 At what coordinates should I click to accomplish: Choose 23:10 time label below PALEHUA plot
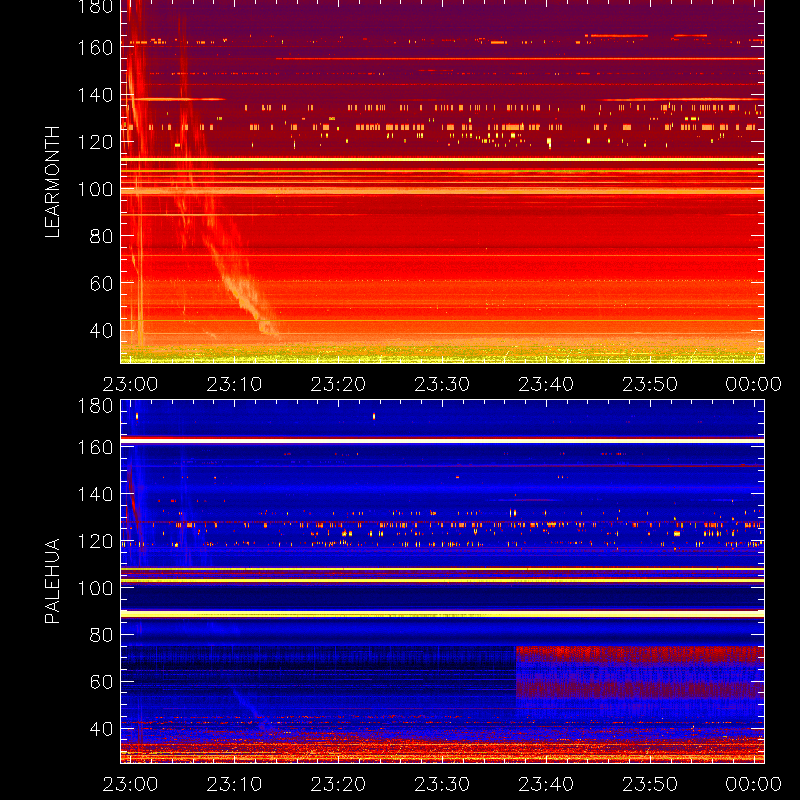[234, 784]
